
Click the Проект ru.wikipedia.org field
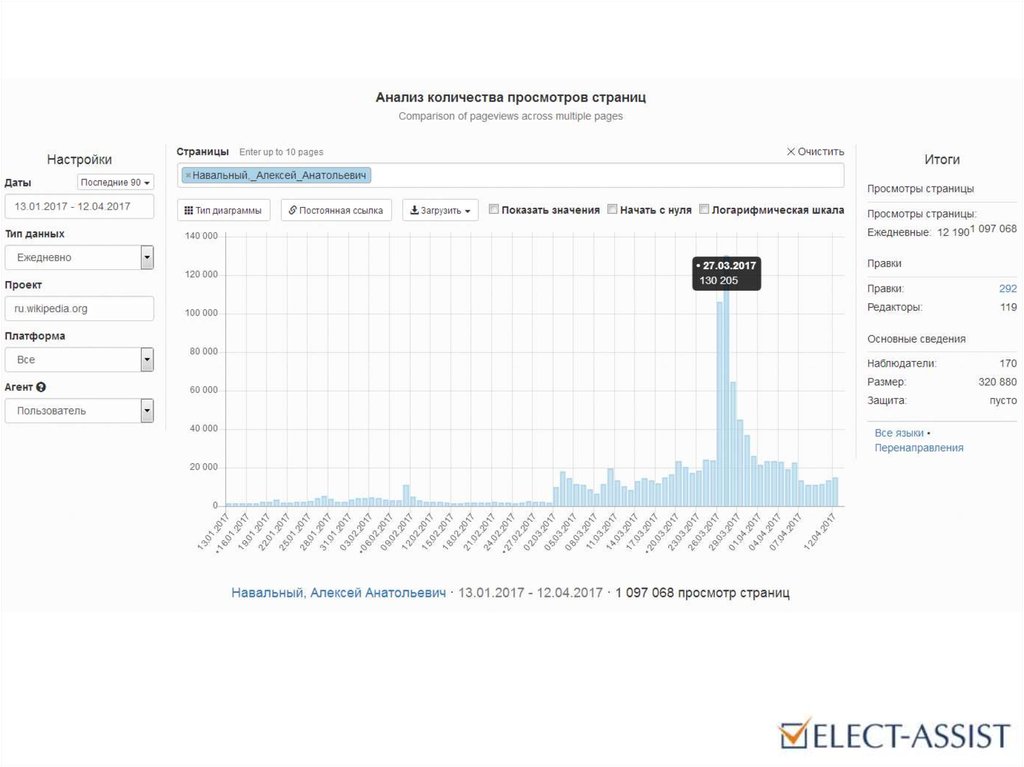pyautogui.click(x=79, y=309)
